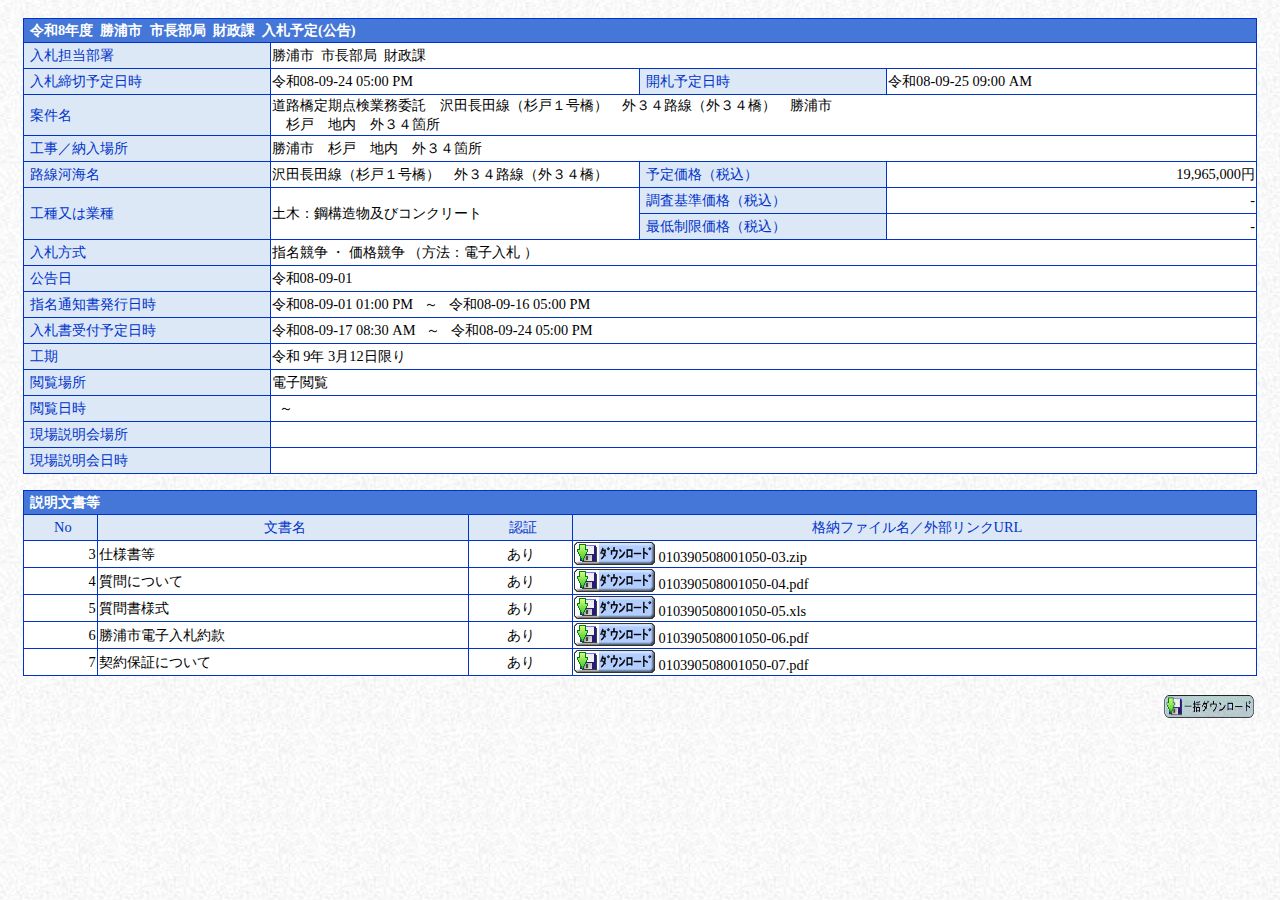This screenshot has width=1280, height=900.
Task: Download the 契約保証について pdf
Action: tap(614, 661)
